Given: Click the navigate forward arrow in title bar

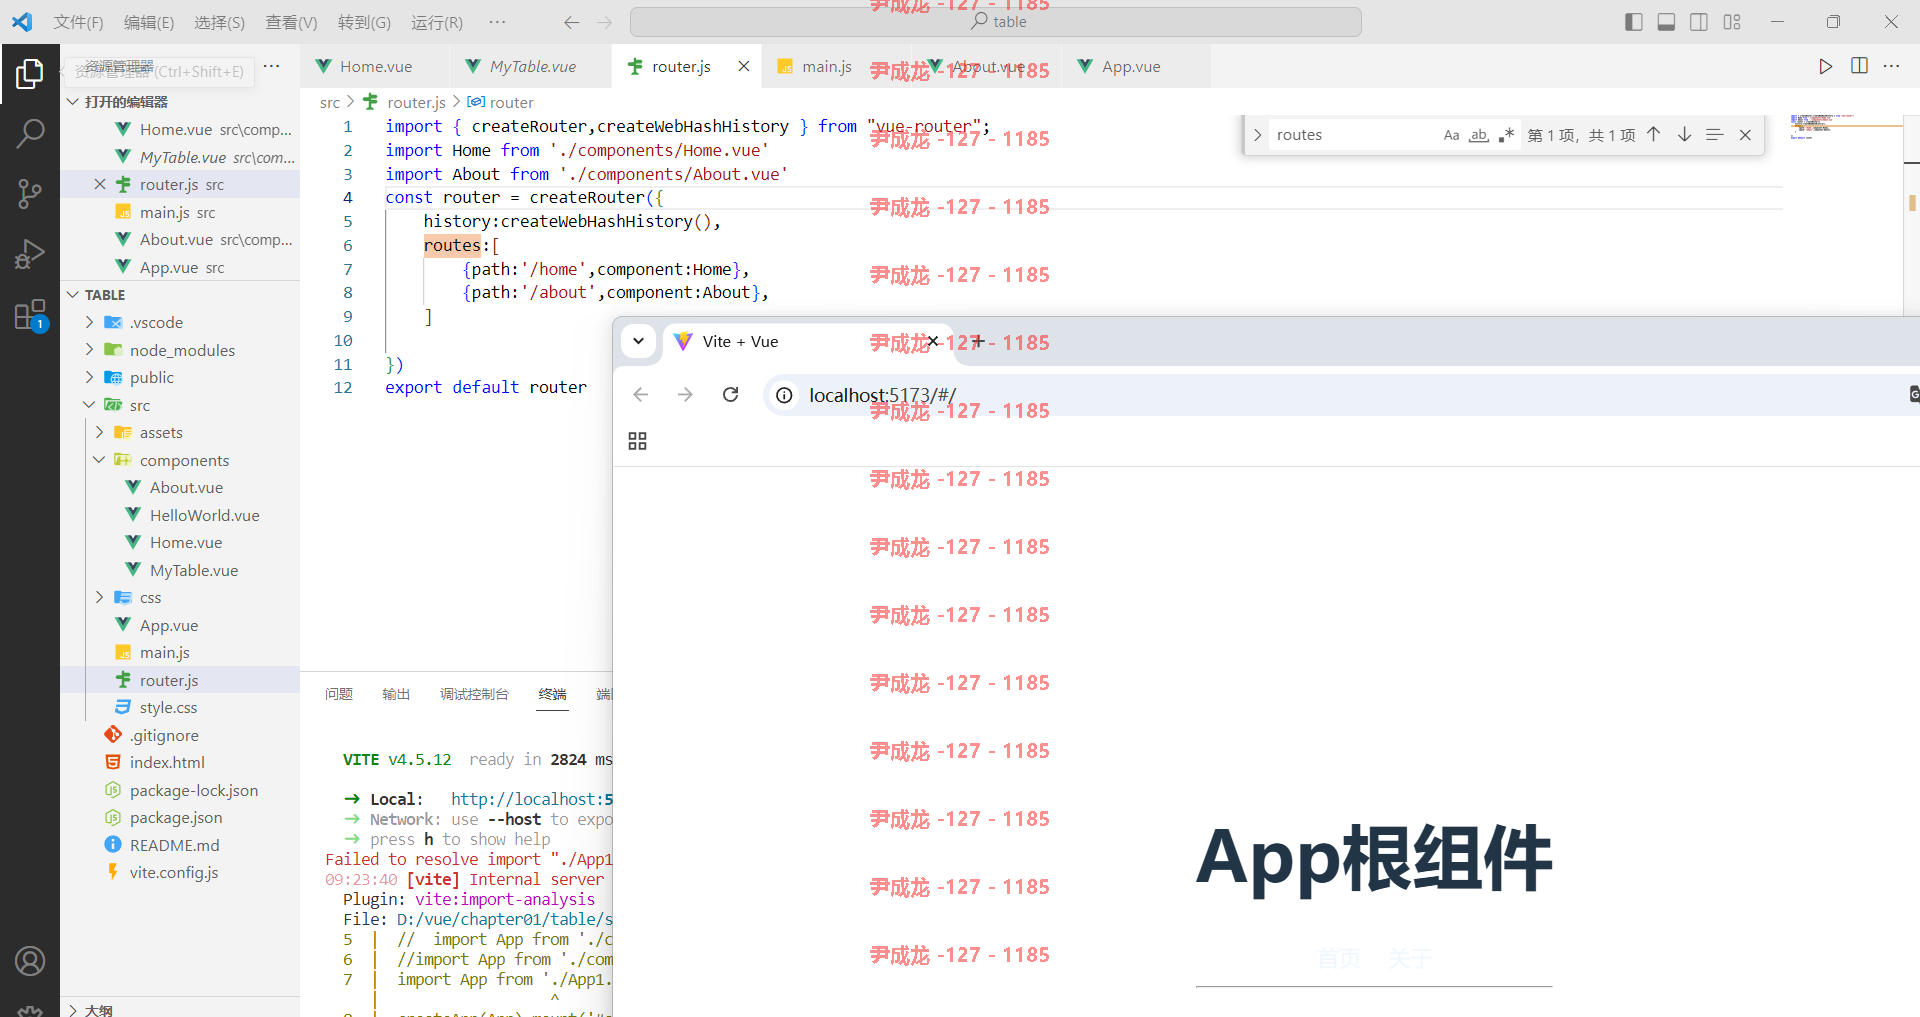Looking at the screenshot, I should click(x=604, y=22).
